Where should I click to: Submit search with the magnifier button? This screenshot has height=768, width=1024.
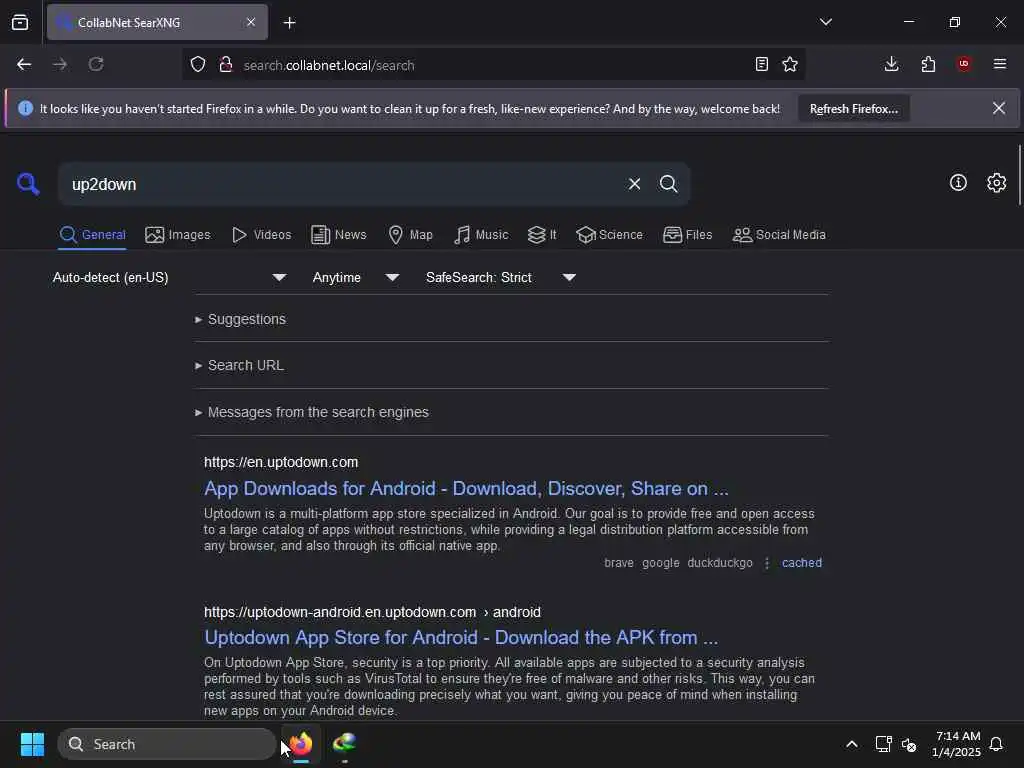(668, 184)
